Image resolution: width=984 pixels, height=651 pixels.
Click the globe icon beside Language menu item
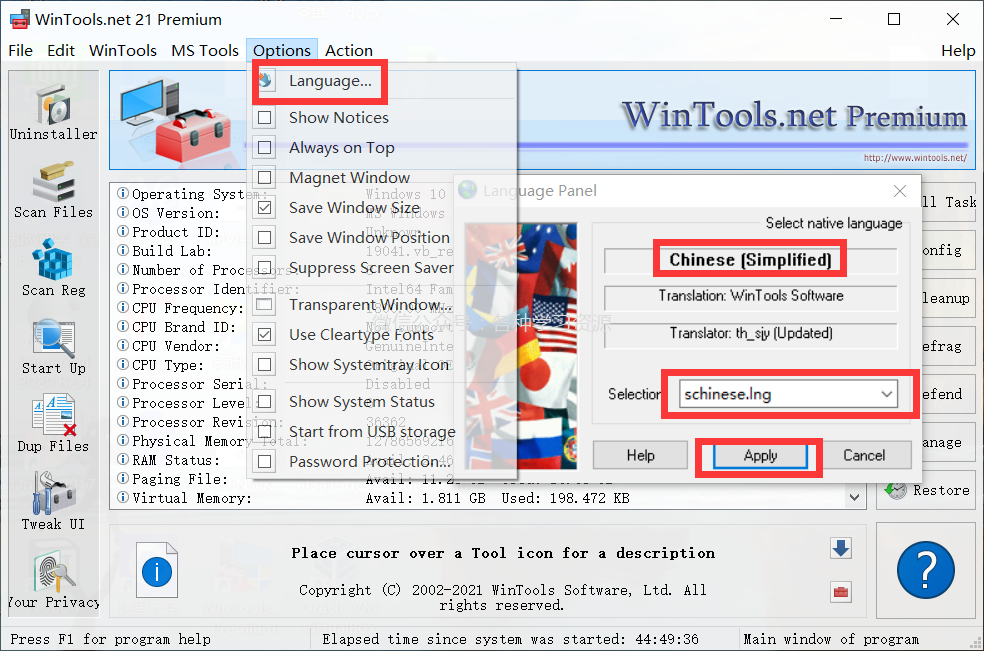pyautogui.click(x=265, y=80)
